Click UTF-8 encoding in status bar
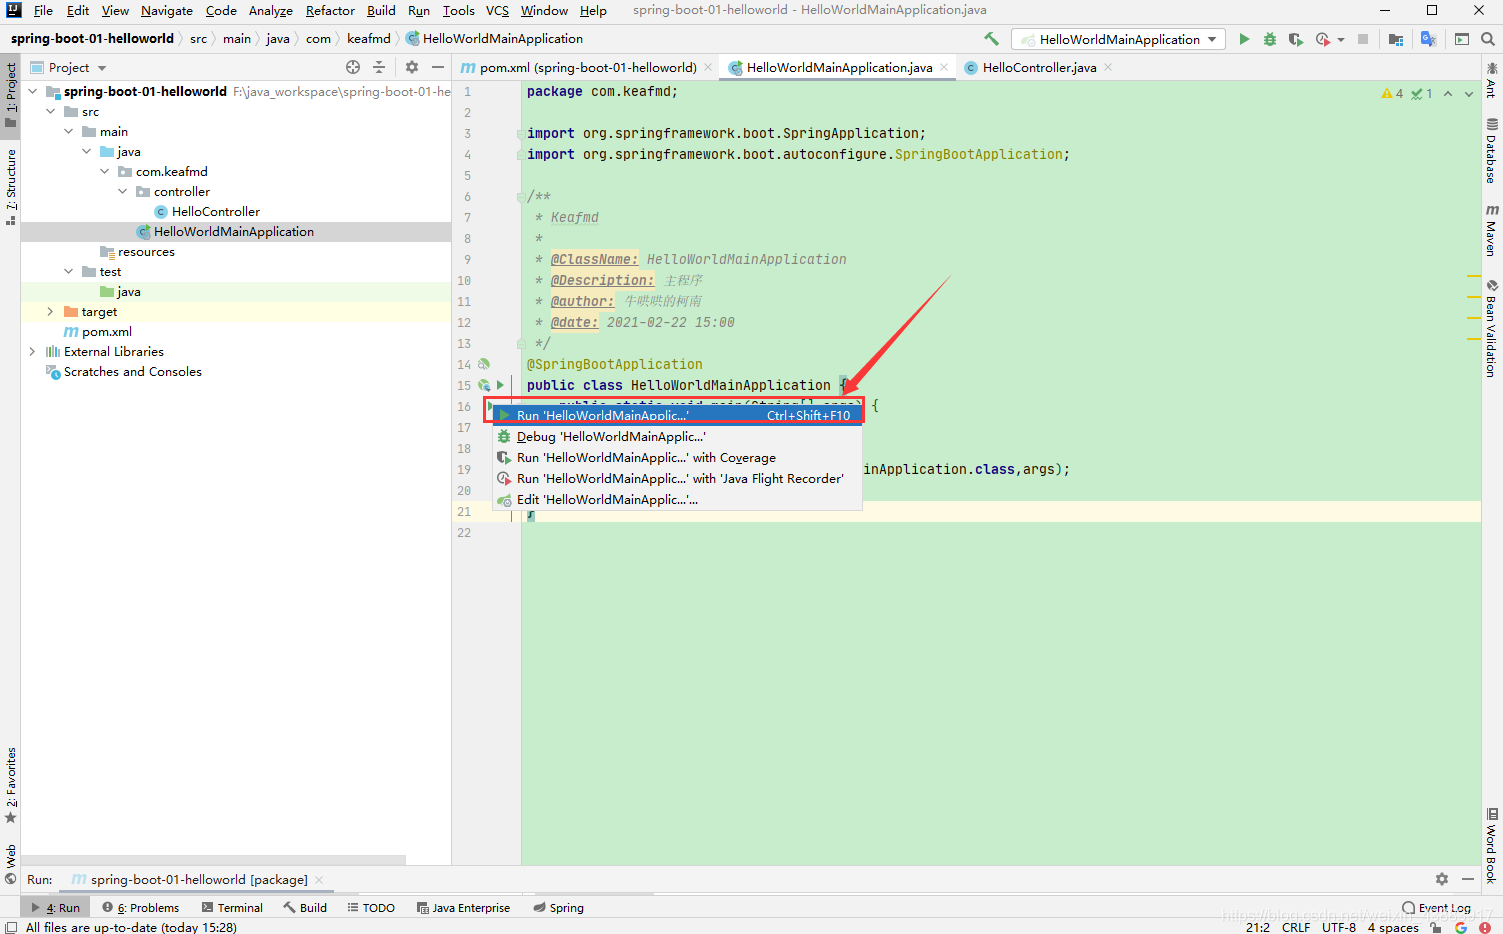Viewport: 1503px width, 934px height. coord(1338,927)
